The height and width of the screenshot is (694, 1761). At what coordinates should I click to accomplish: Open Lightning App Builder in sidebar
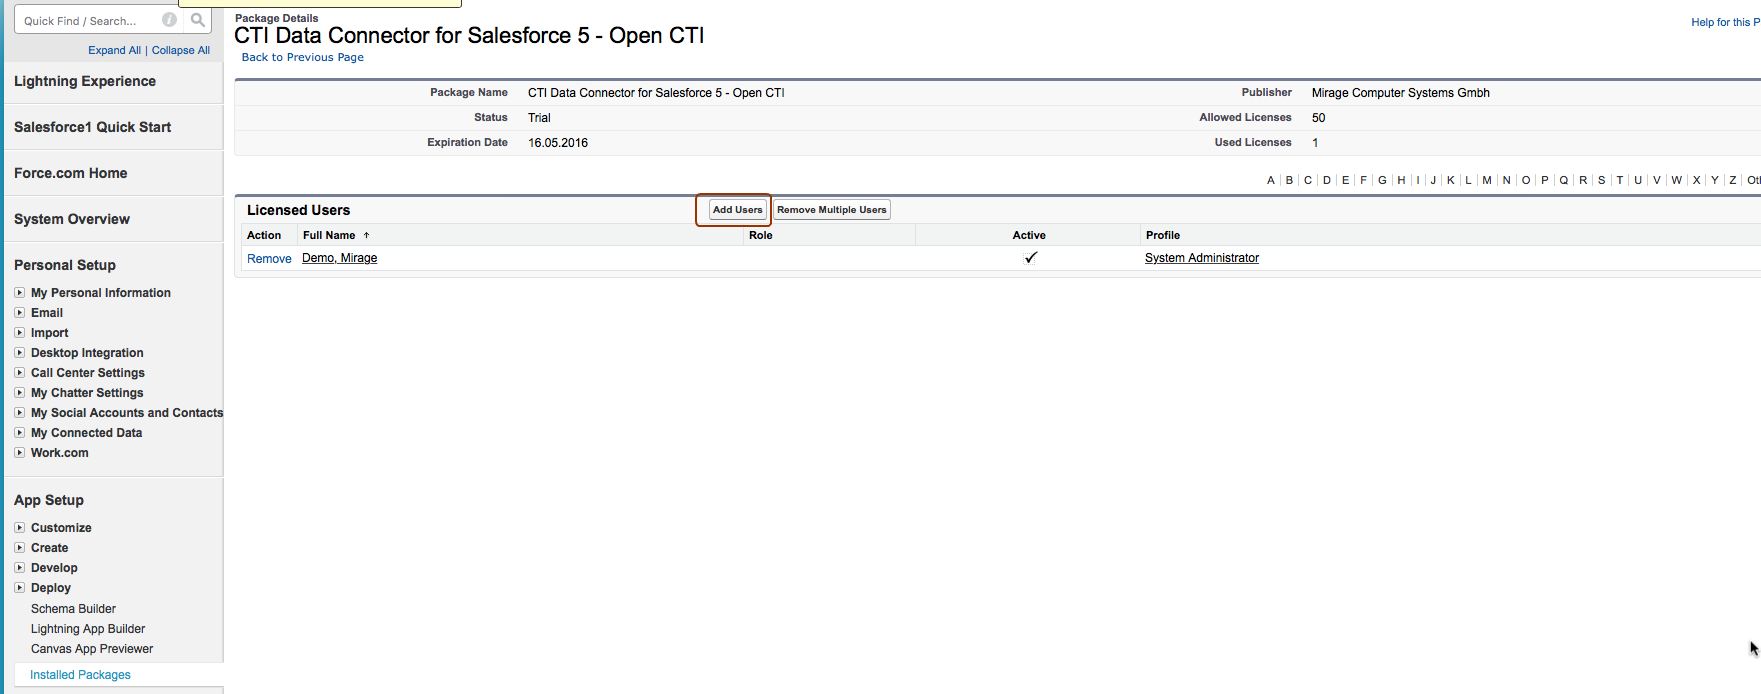[88, 629]
